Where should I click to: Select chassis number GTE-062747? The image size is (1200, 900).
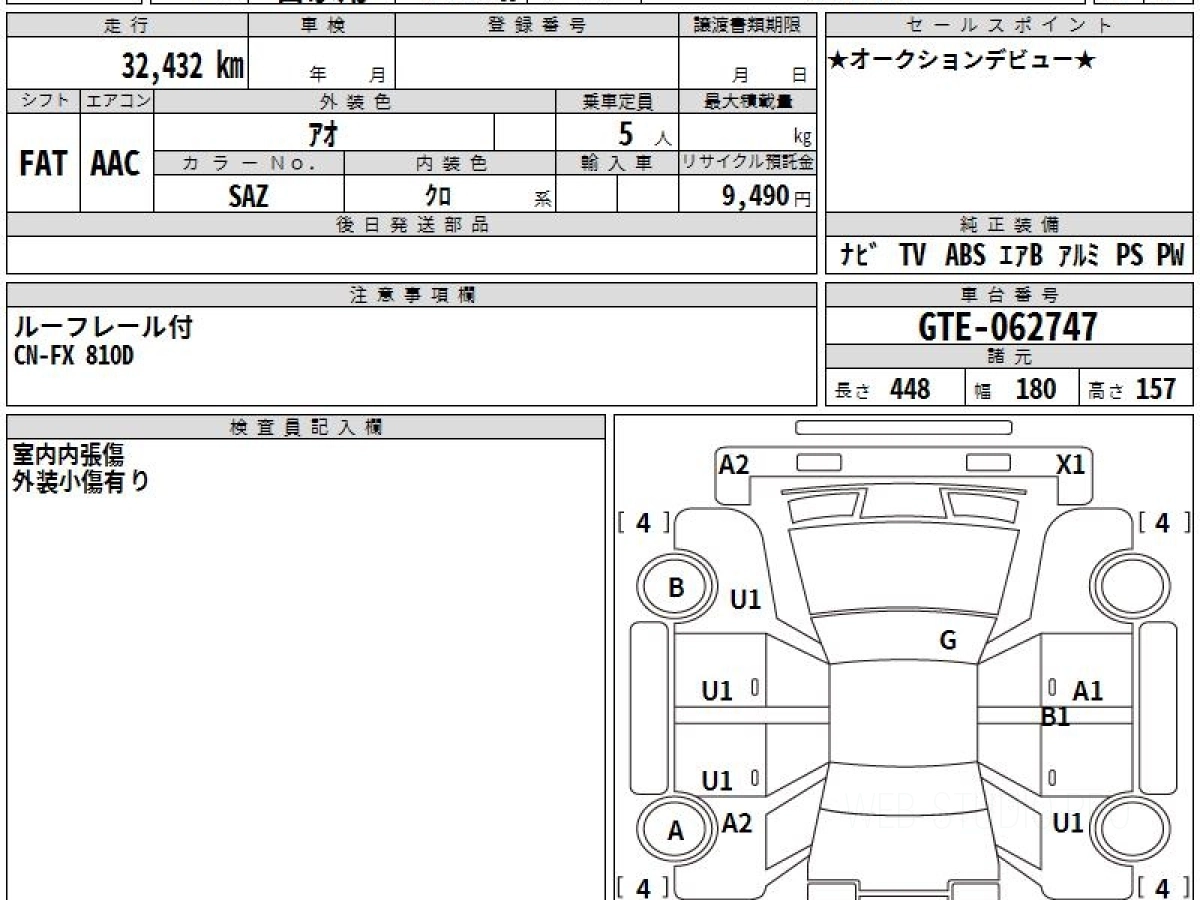pyautogui.click(x=1008, y=326)
